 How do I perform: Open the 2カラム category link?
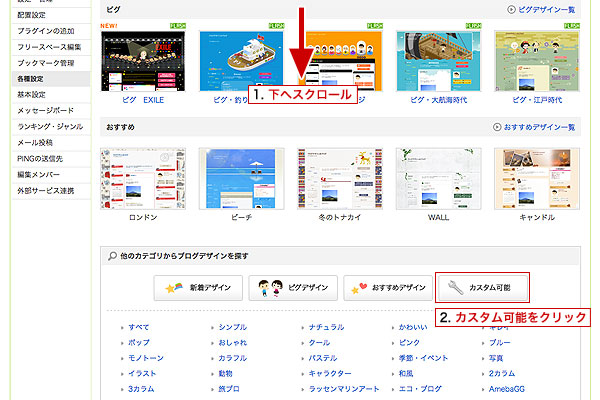click(502, 373)
